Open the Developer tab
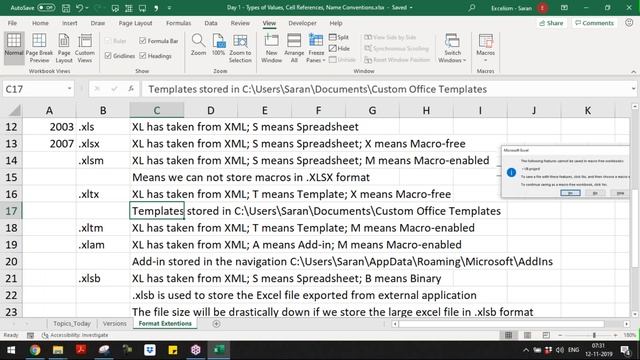640x360 pixels. (x=302, y=23)
